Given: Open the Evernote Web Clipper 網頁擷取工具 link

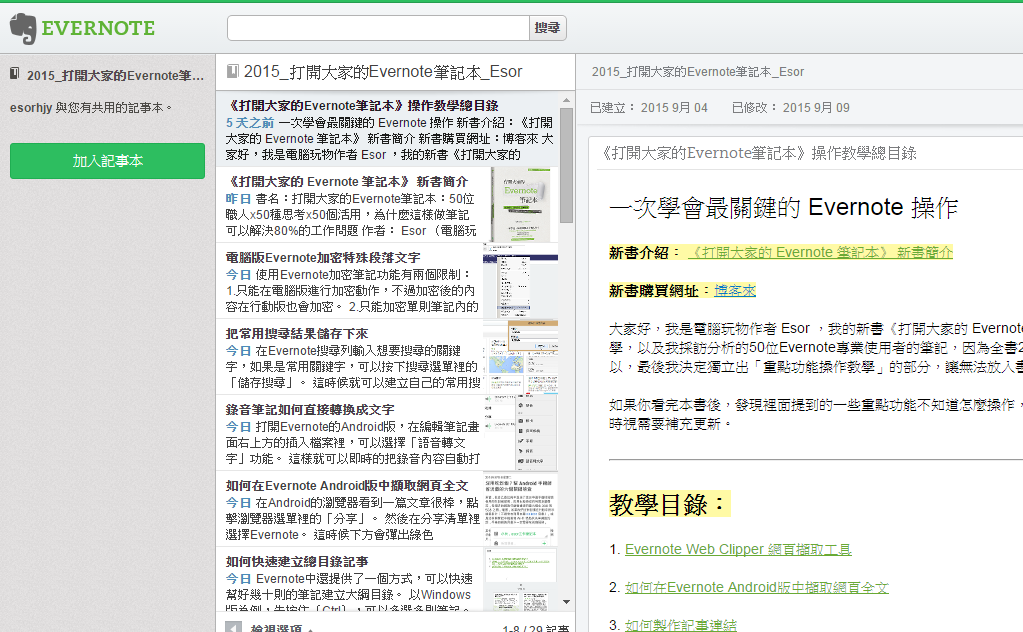Looking at the screenshot, I should [738, 549].
